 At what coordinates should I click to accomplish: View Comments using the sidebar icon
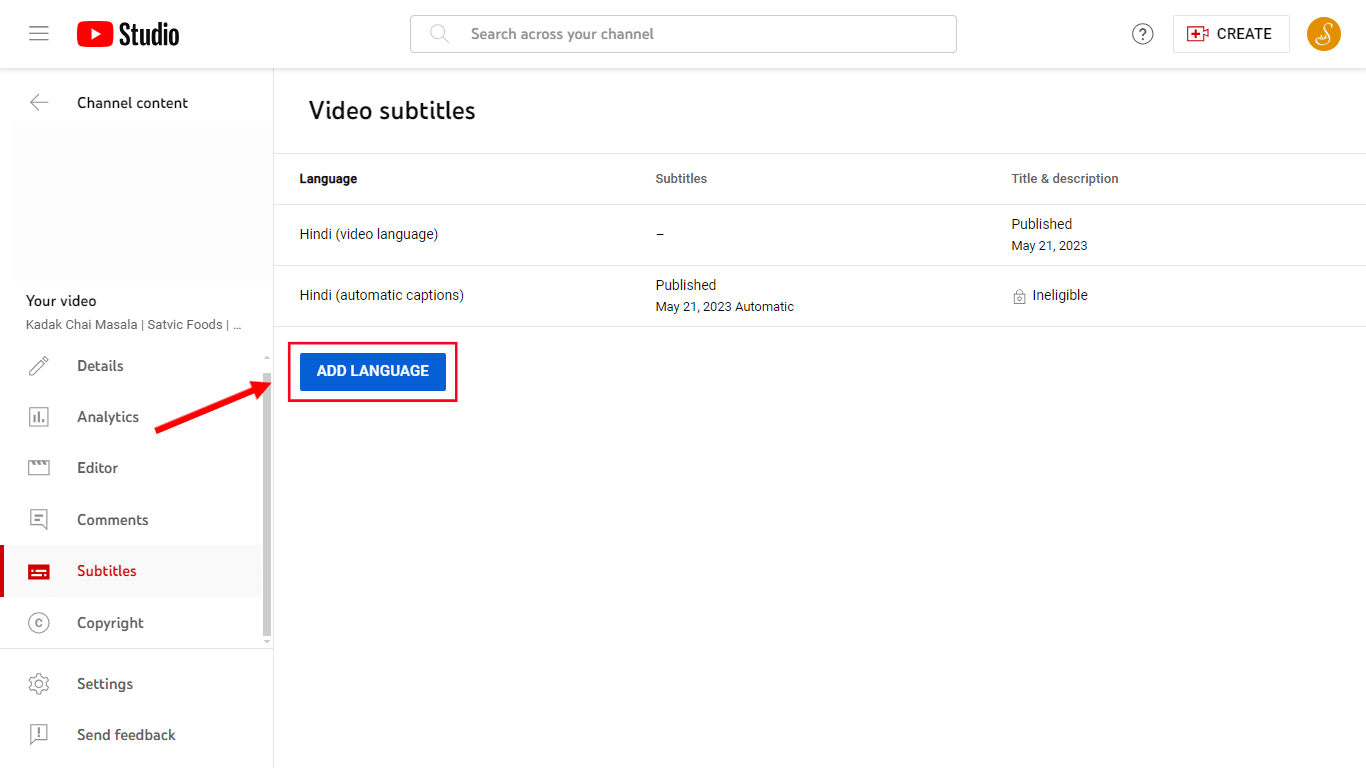pos(38,519)
